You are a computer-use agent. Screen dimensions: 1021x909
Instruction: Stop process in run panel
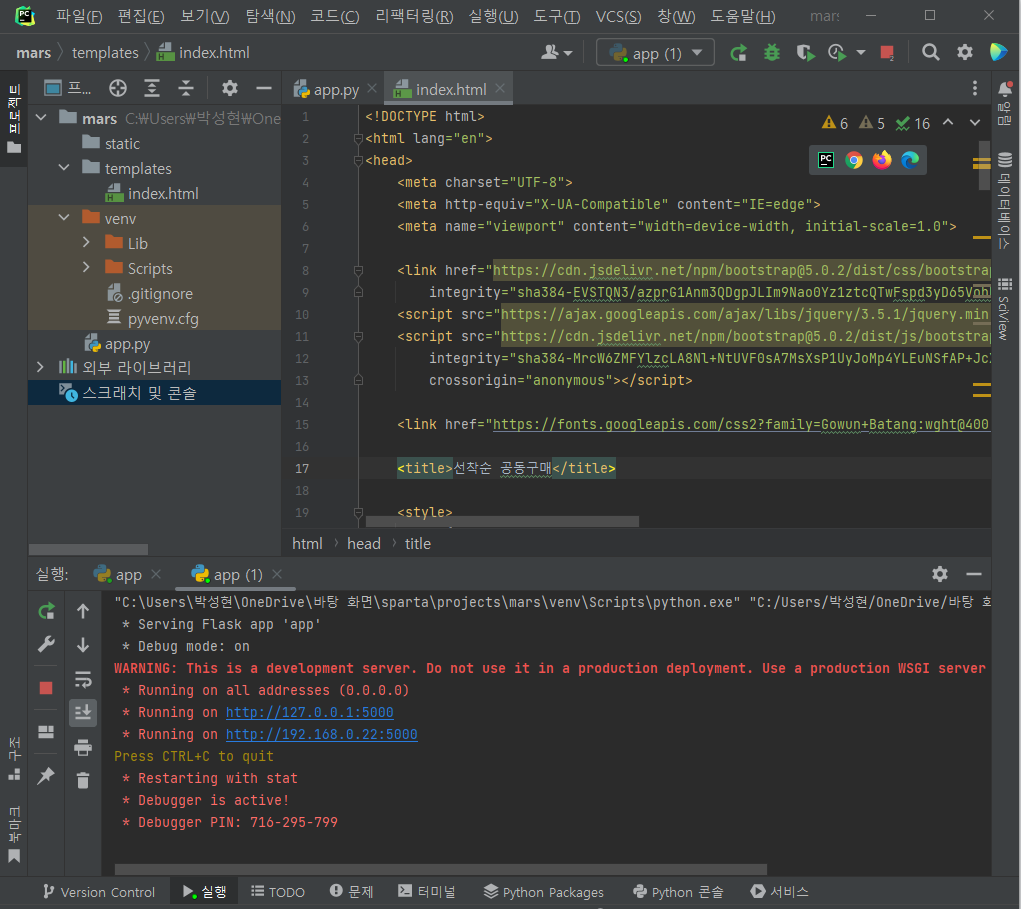point(46,688)
